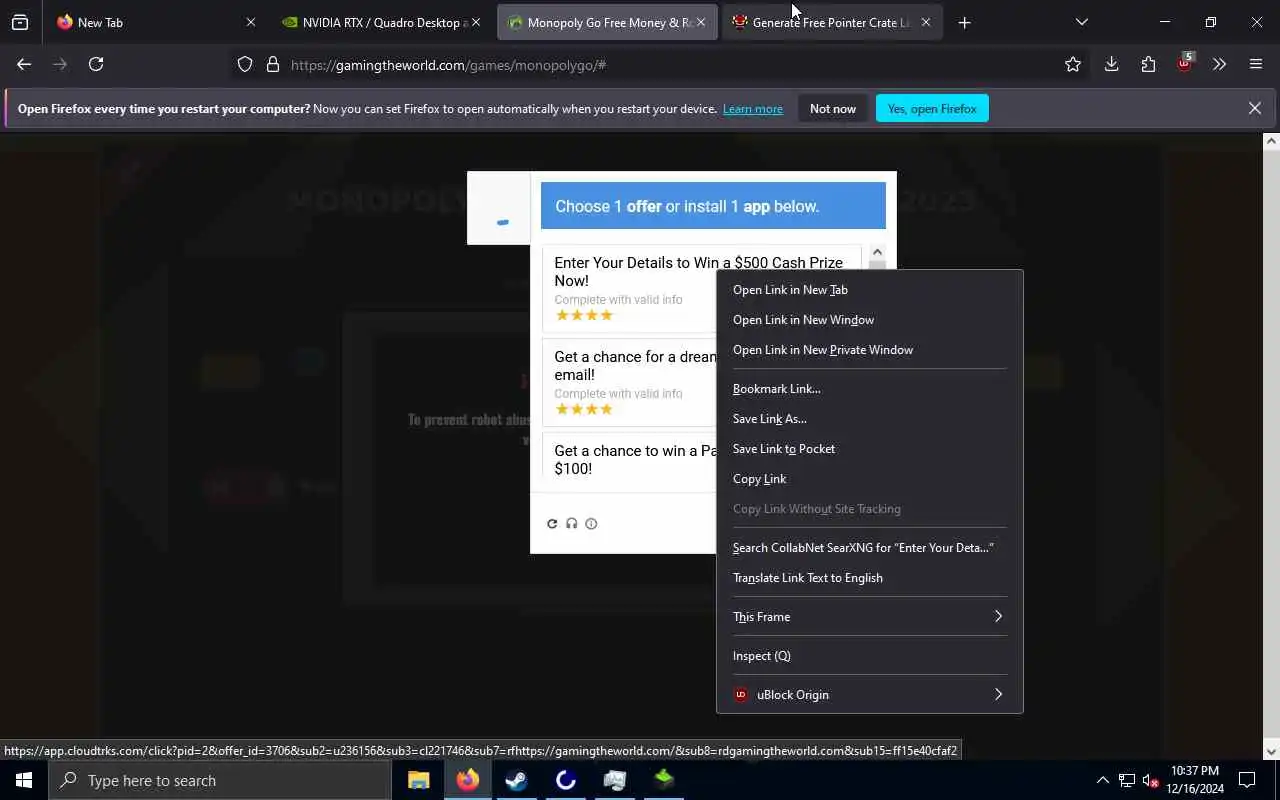The height and width of the screenshot is (800, 1280).
Task: Click the Not now button
Action: click(x=833, y=108)
